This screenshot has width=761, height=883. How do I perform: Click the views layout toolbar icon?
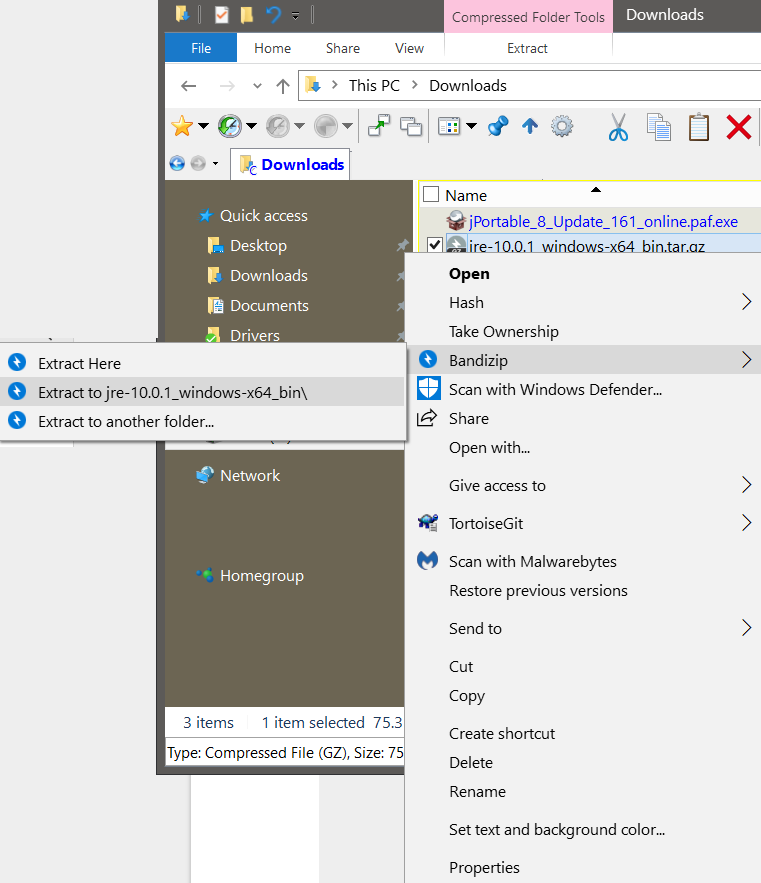[449, 126]
